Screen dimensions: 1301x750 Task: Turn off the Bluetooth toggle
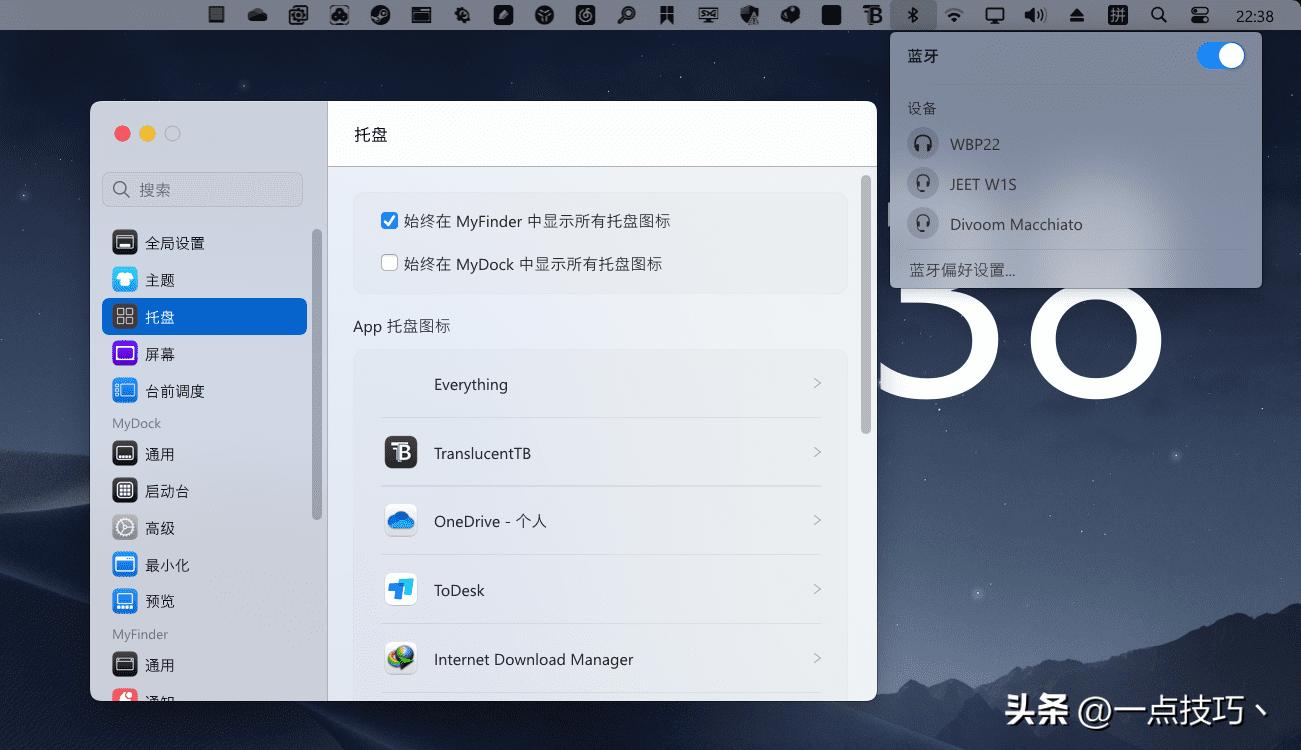(x=1219, y=56)
